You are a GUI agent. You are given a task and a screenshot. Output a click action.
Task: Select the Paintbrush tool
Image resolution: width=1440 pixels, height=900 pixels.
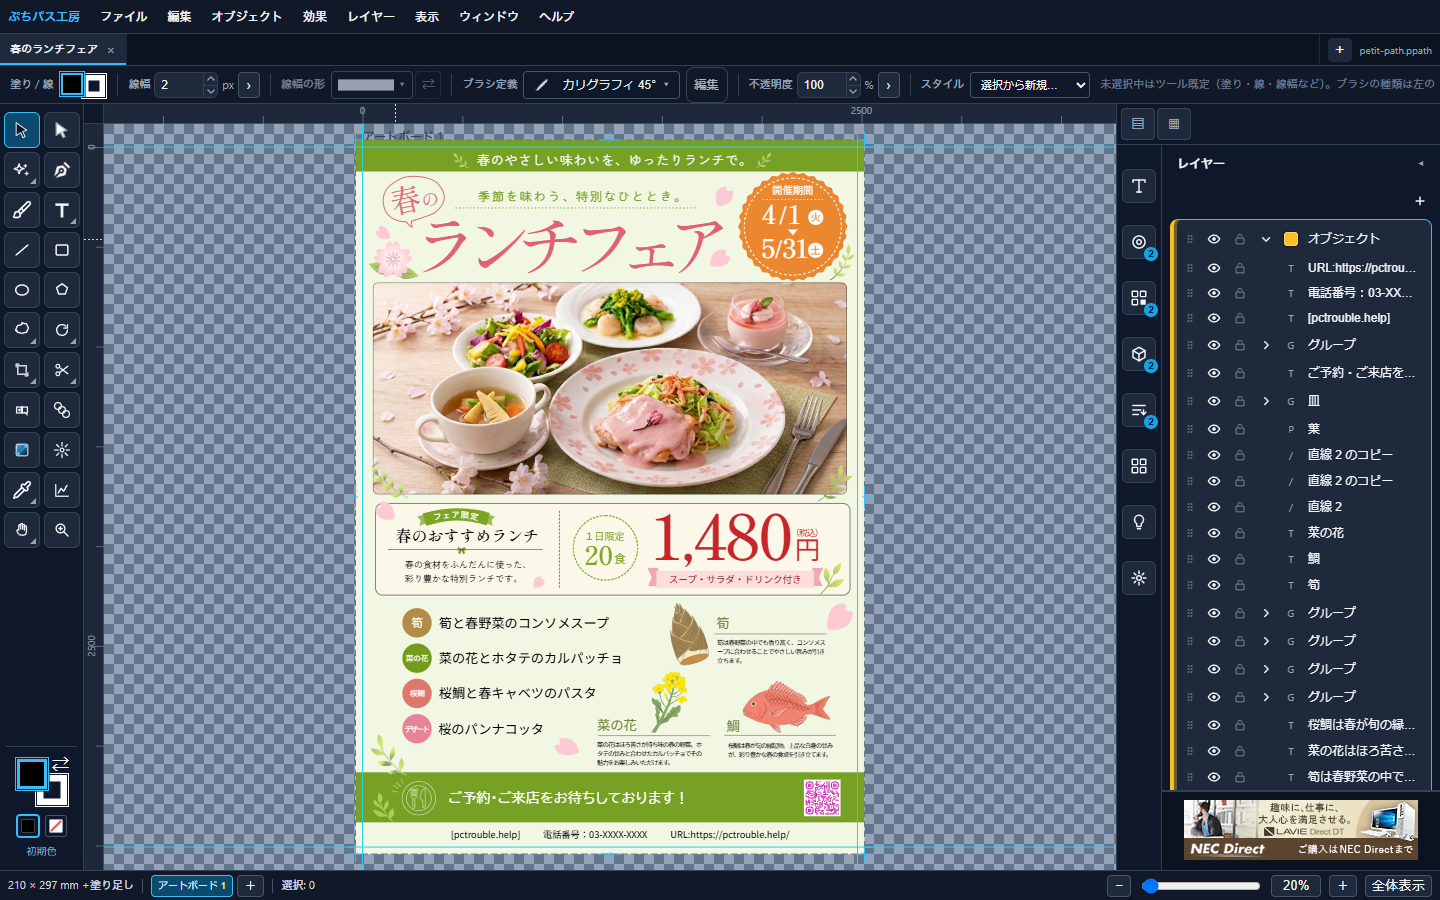[x=22, y=210]
